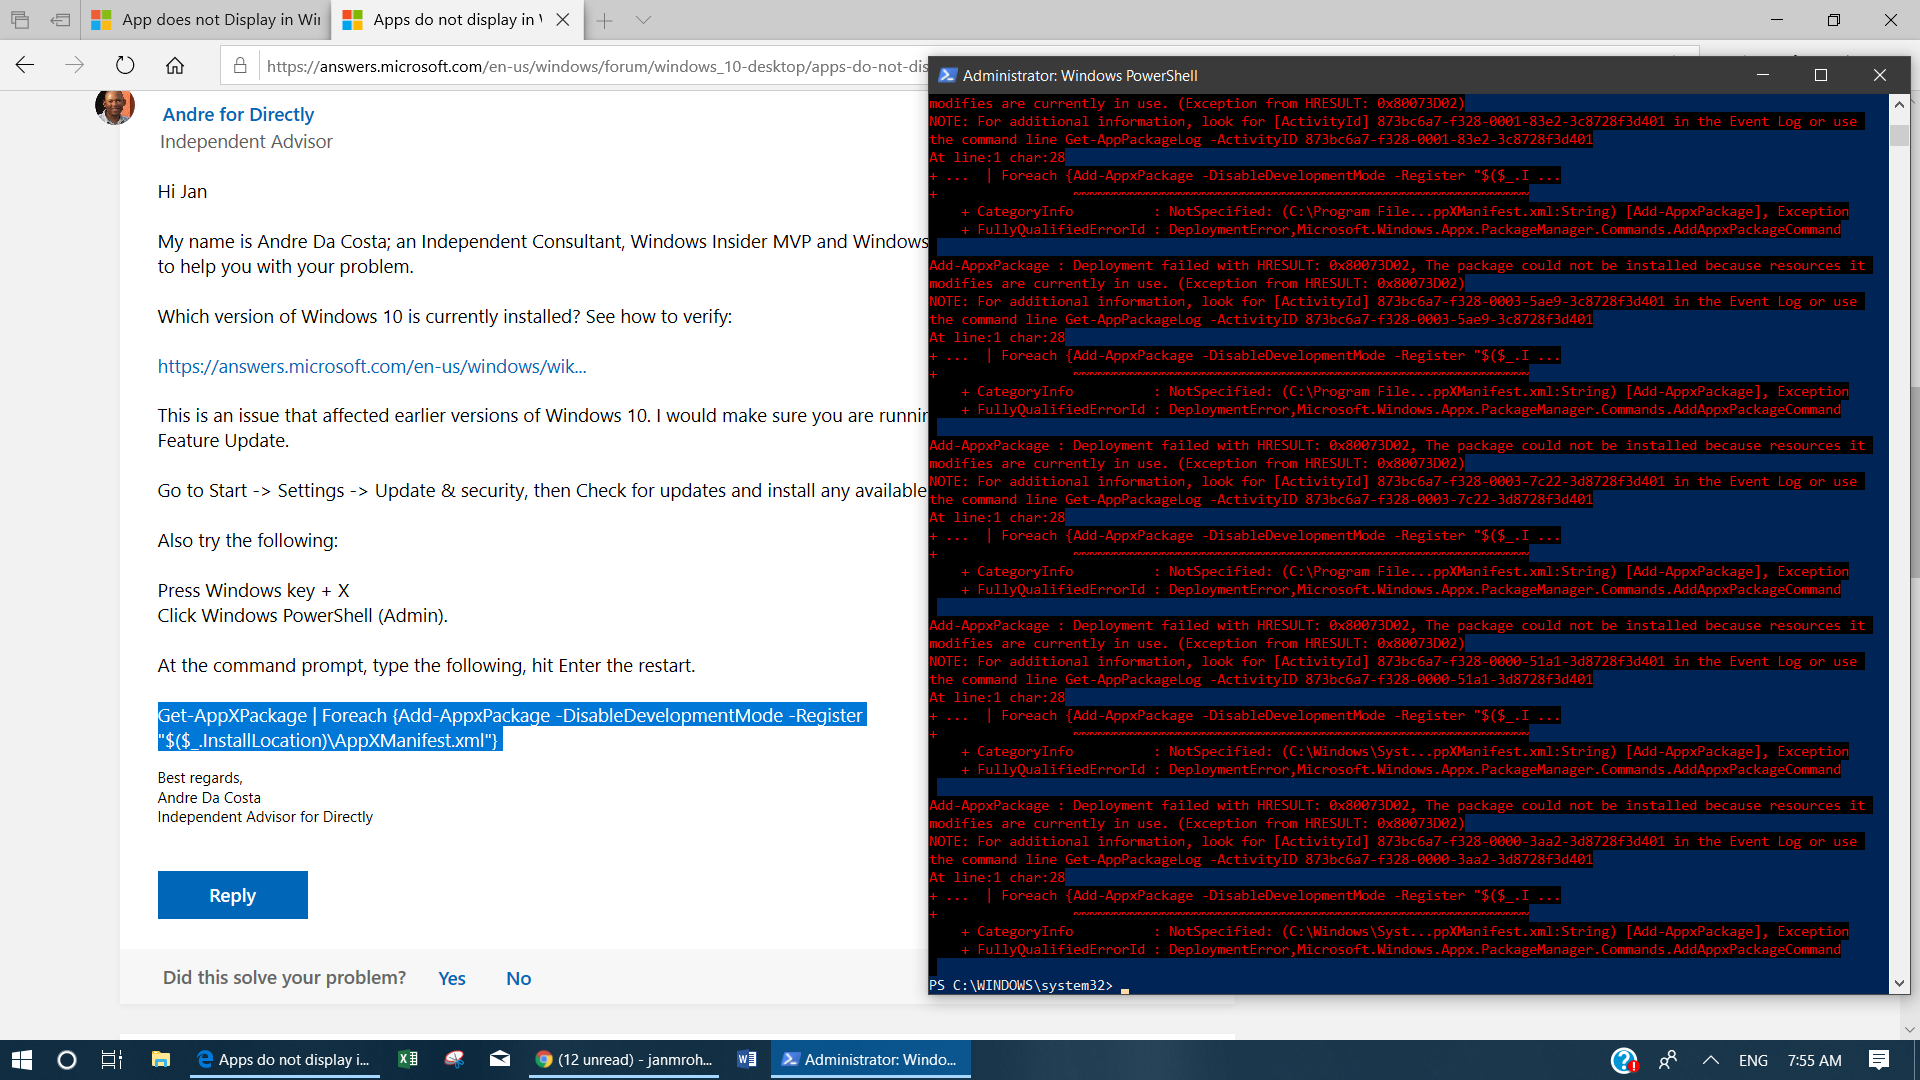Click the address bar URL field
Screen dimensions: 1920x1080
click(596, 66)
